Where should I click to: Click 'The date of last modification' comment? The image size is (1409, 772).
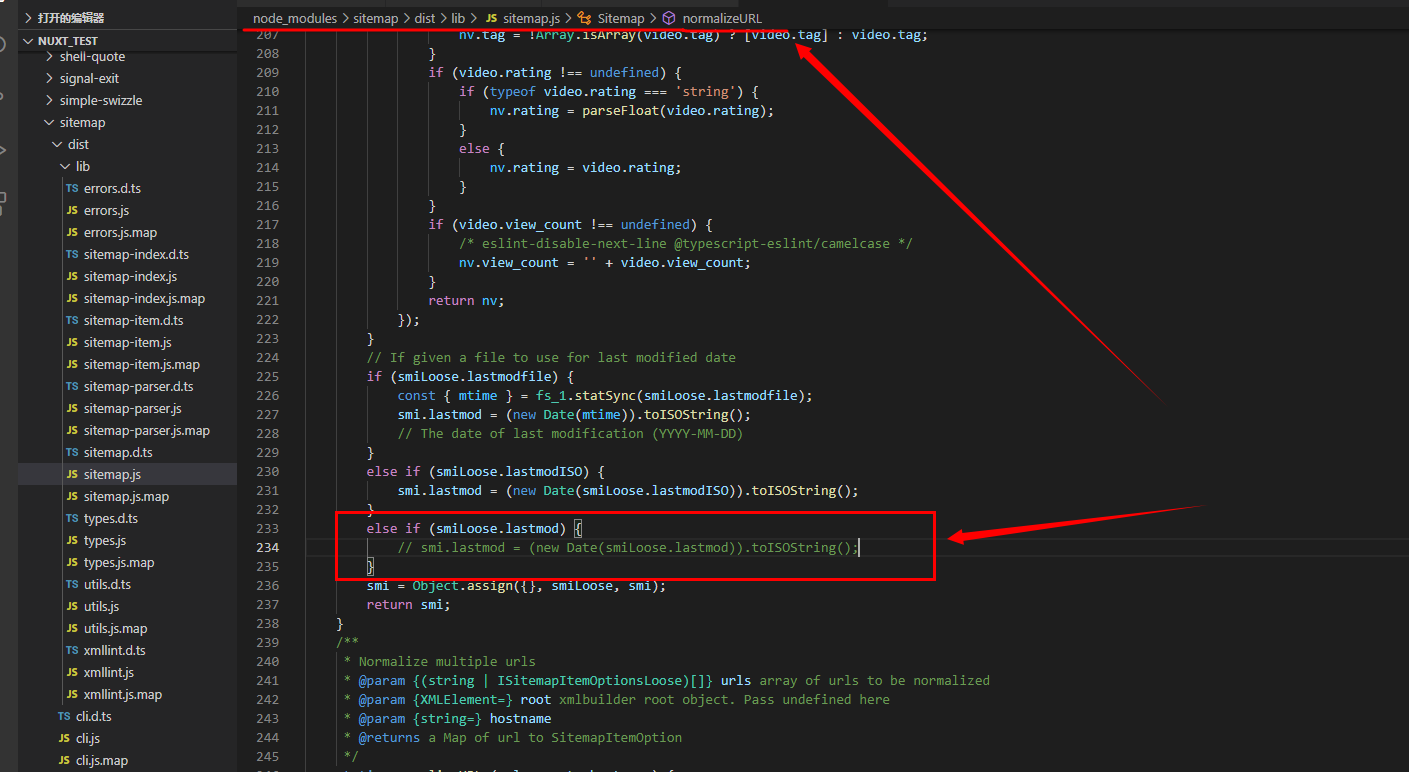point(570,434)
